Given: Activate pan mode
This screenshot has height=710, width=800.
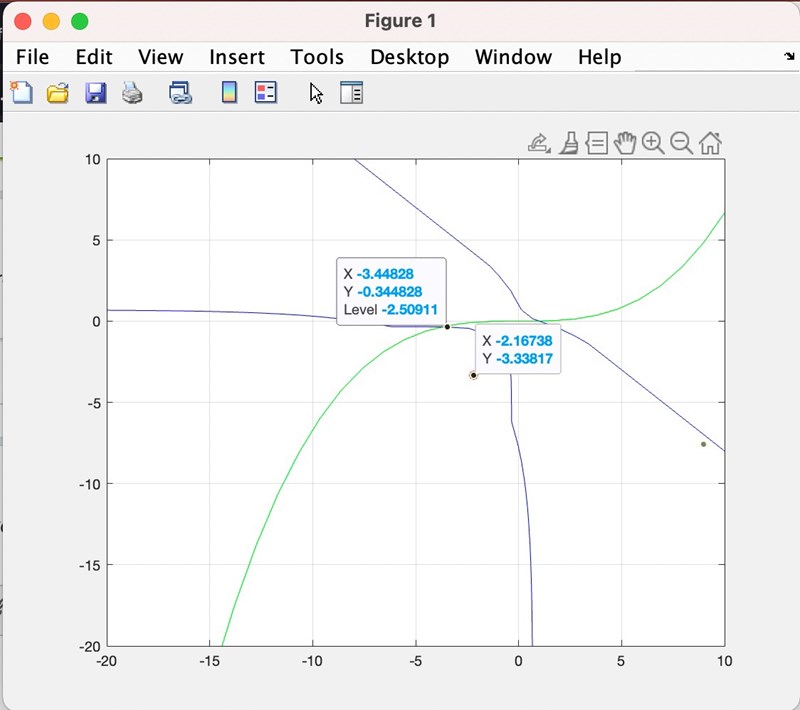Looking at the screenshot, I should 626,143.
